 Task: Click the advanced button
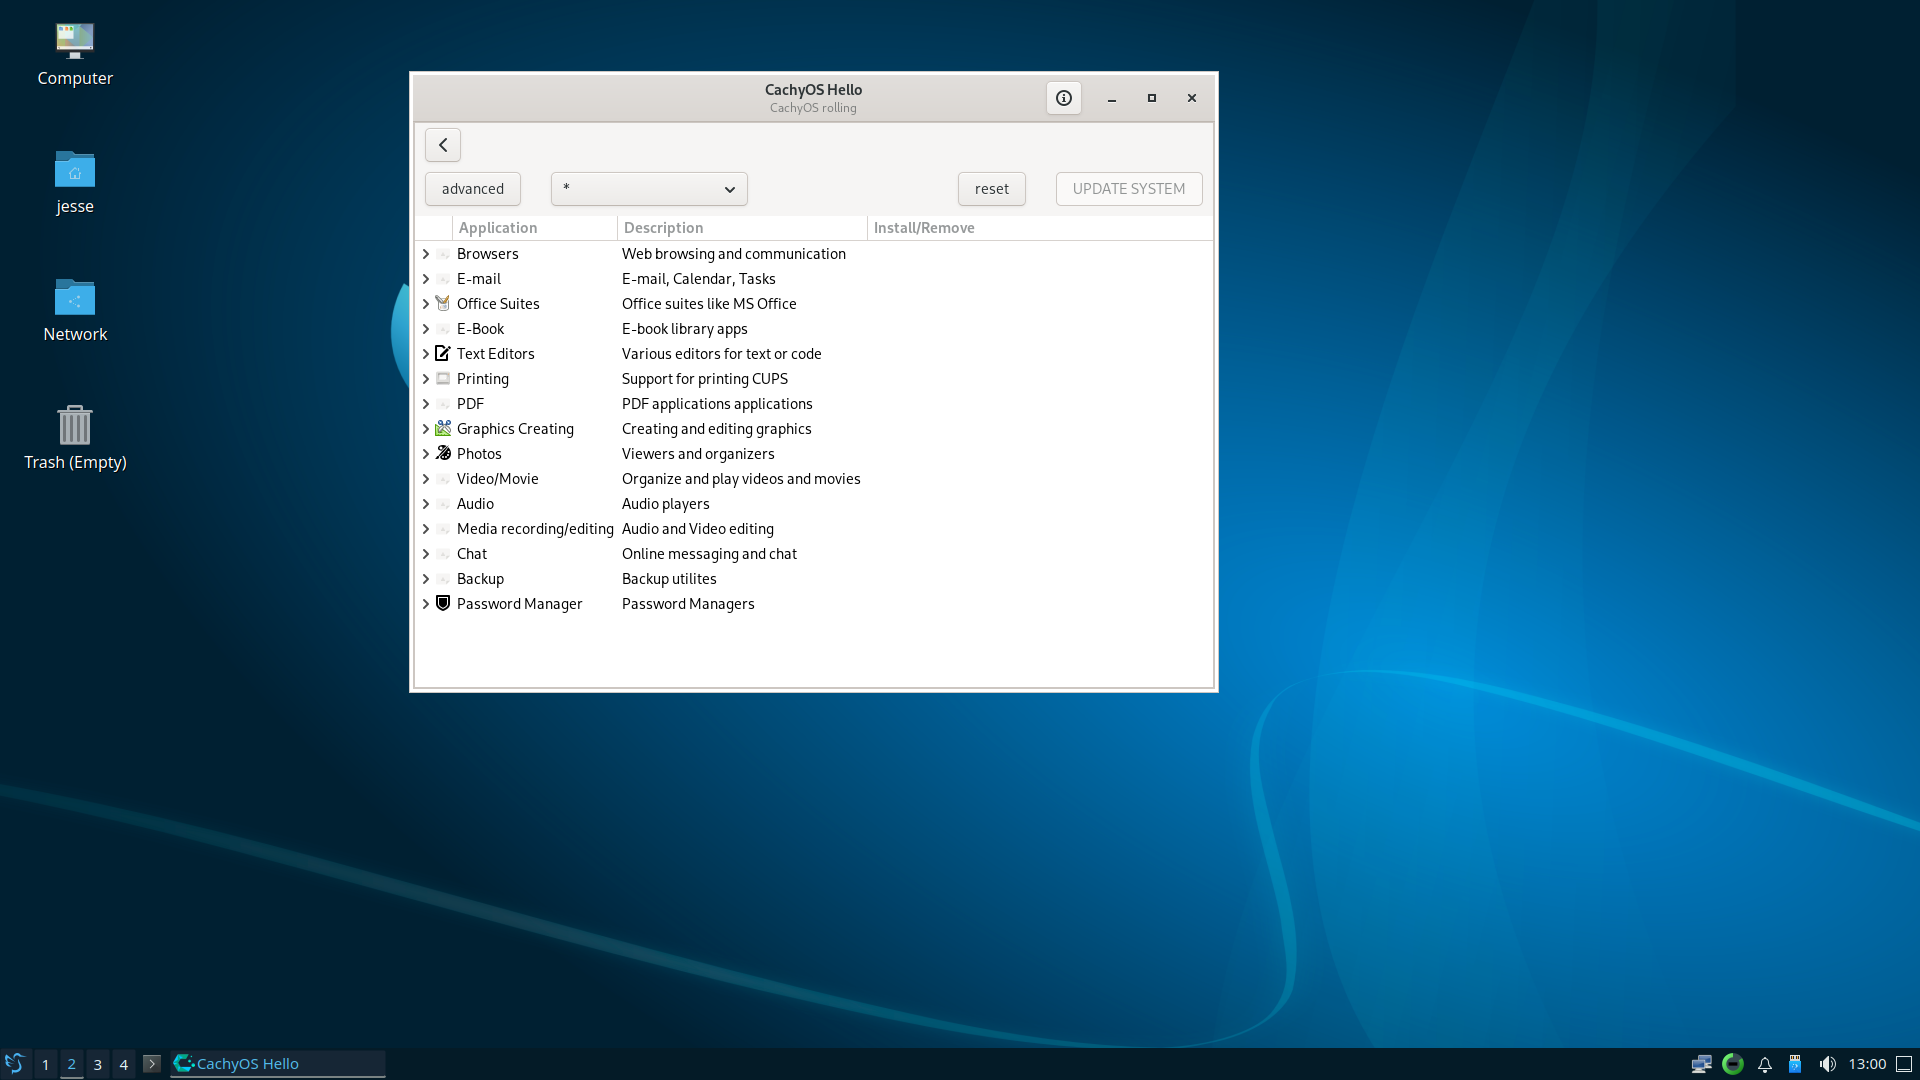click(x=473, y=189)
